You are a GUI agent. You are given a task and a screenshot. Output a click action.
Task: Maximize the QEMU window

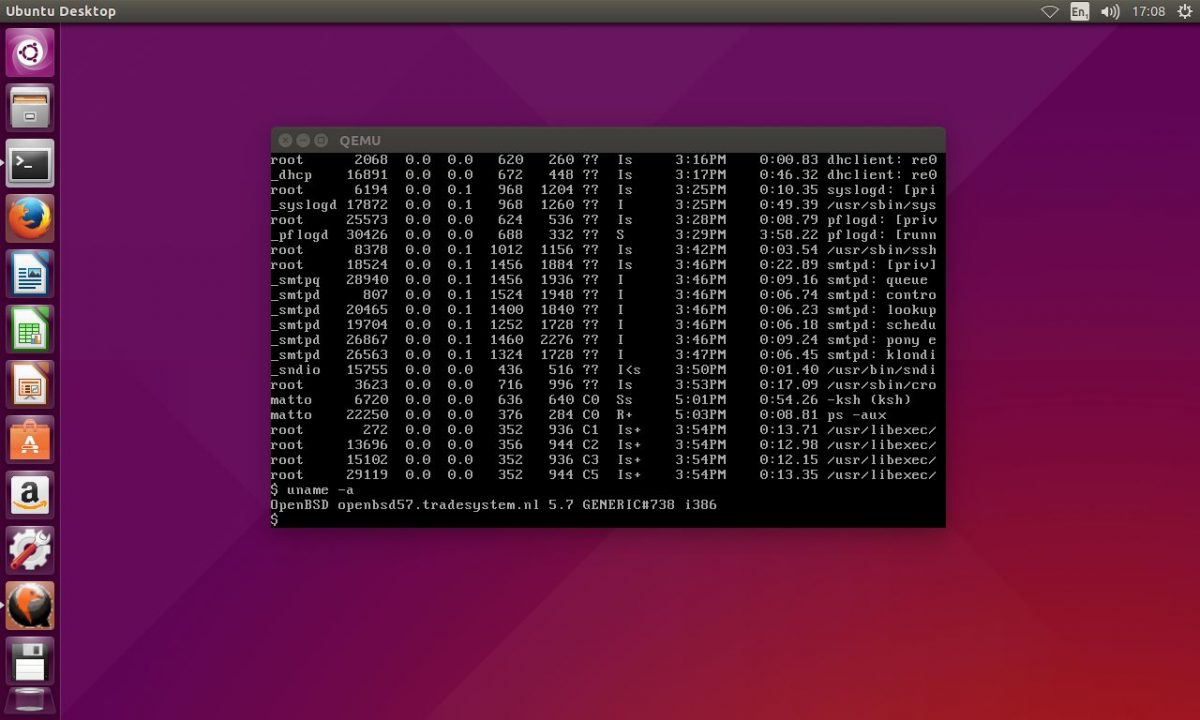(319, 140)
